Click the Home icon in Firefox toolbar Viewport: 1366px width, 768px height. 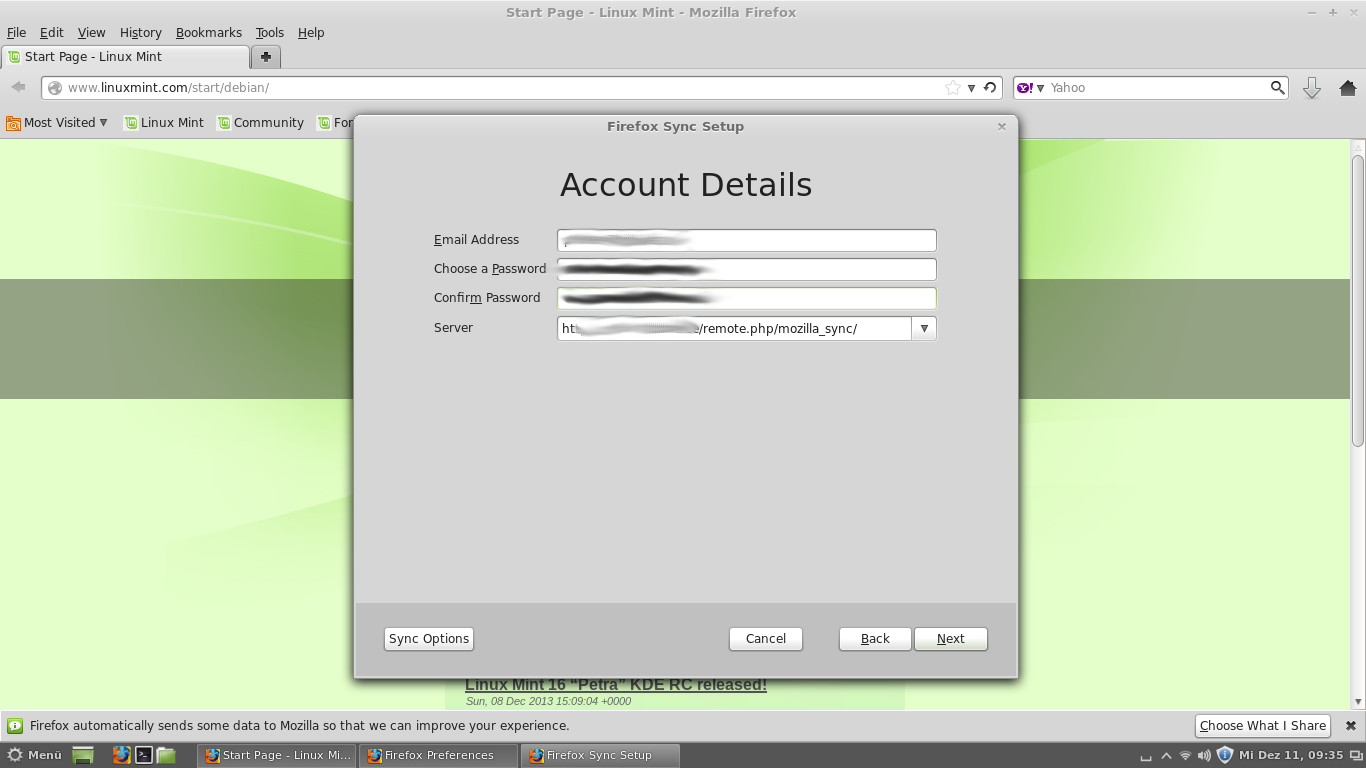coord(1346,88)
